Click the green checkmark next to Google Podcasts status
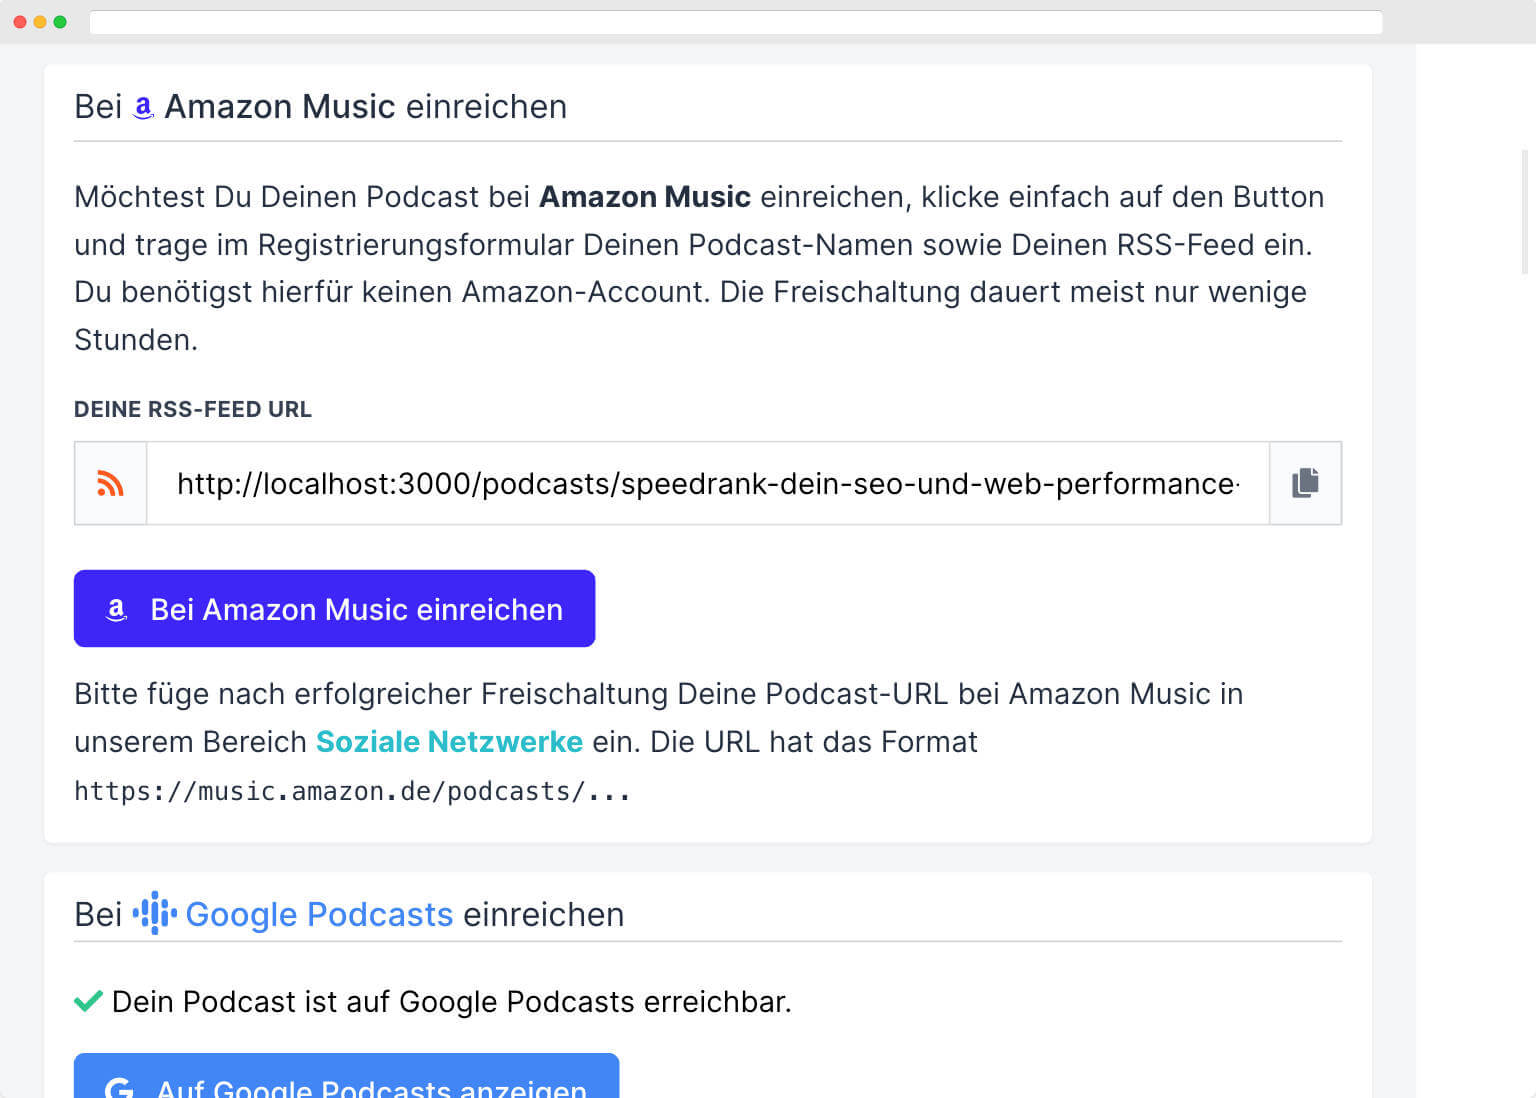The image size is (1536, 1098). point(88,1001)
